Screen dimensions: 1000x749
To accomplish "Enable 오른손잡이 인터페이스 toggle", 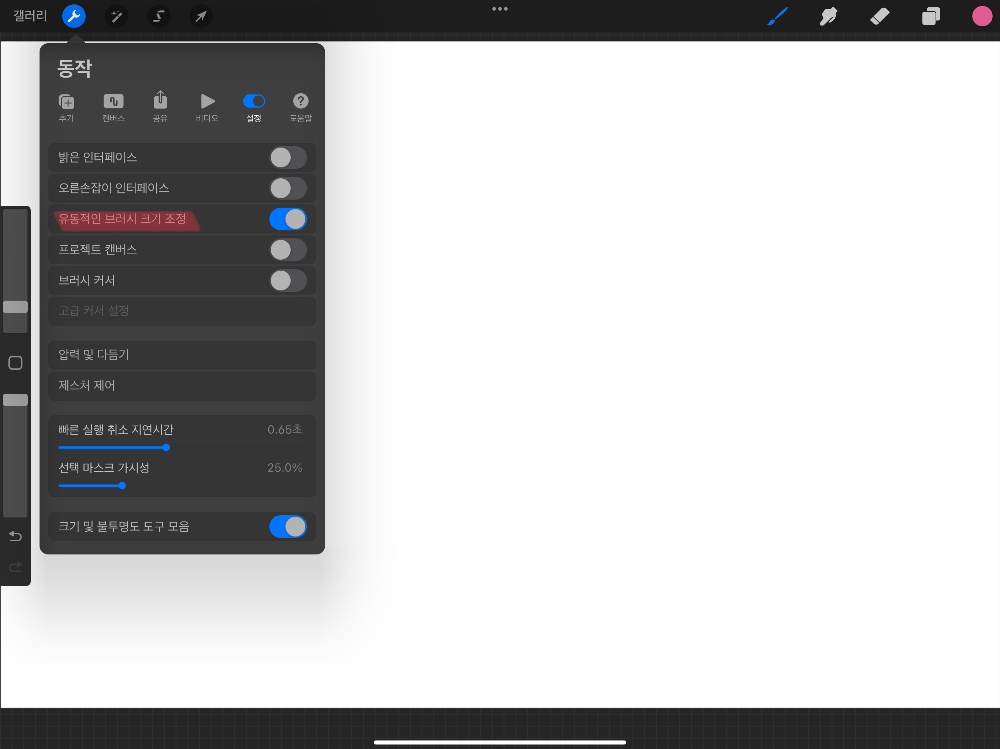I will [288, 188].
